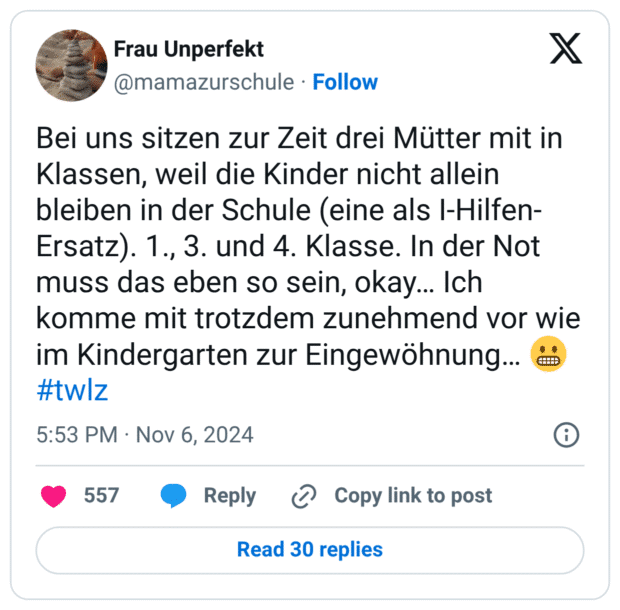Screen dimensions: 620x610
Task: Select the Copy link to post label
Action: pos(413,496)
